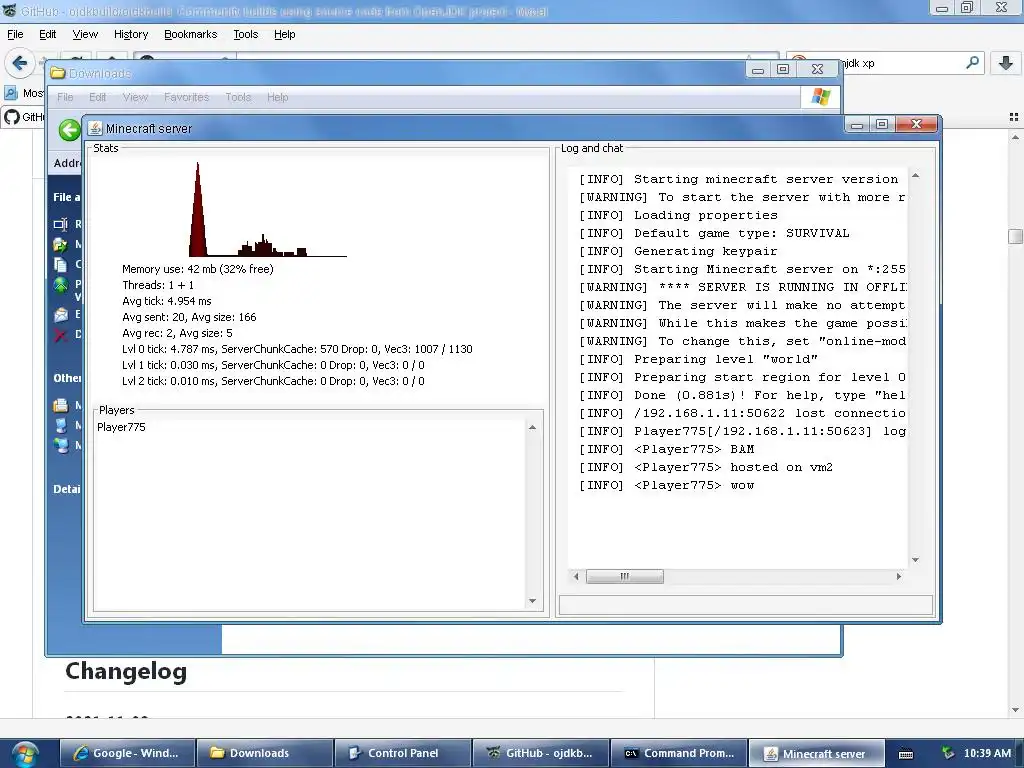Click the browser page scrollbar thumb
The height and width of the screenshot is (768, 1024).
coord(1015,236)
